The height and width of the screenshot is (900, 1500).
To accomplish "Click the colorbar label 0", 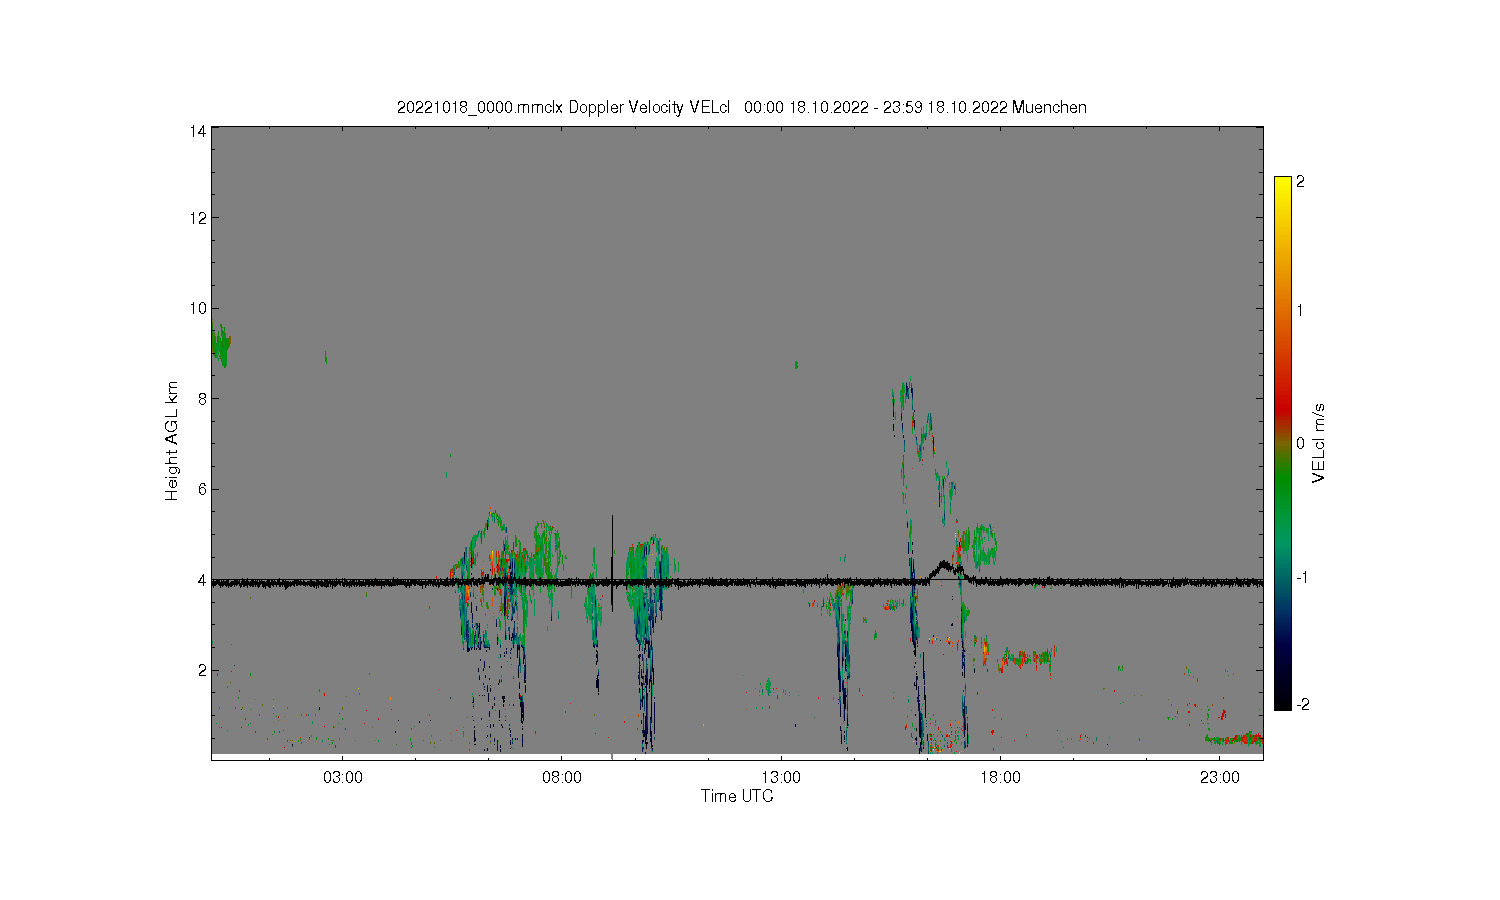I will (x=1301, y=443).
